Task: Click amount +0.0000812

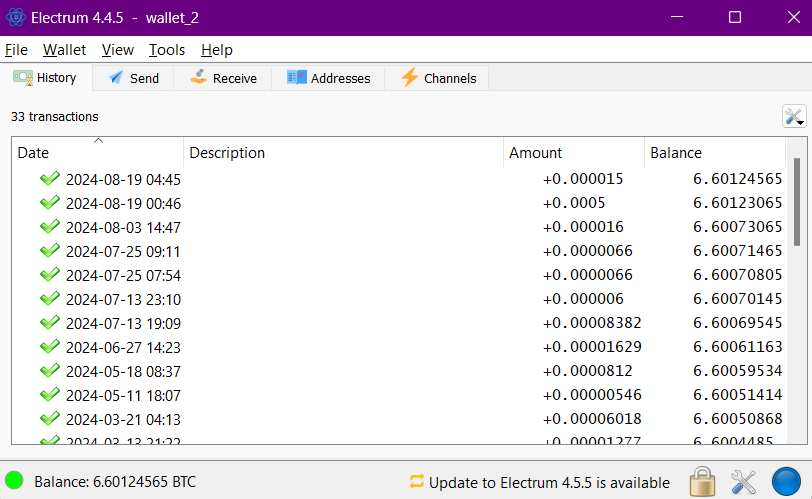Action: (x=588, y=371)
